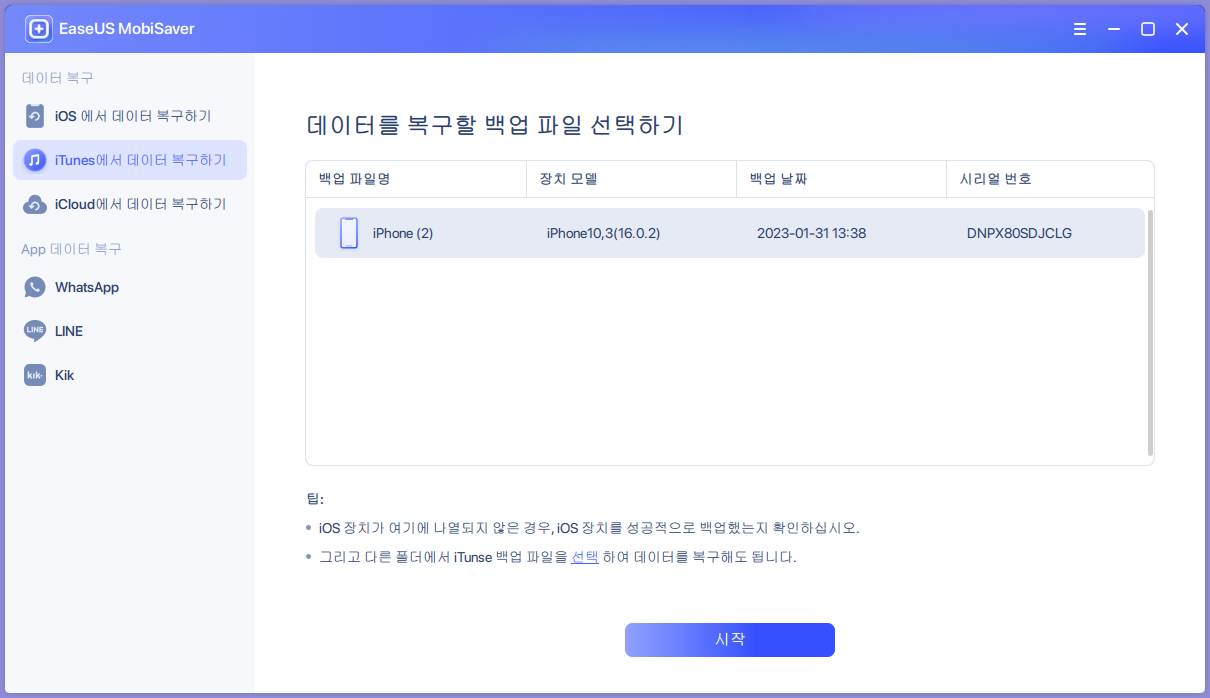
Task: Switch to iCloud에서 데이터 복구하기 section
Action: pyautogui.click(x=129, y=203)
